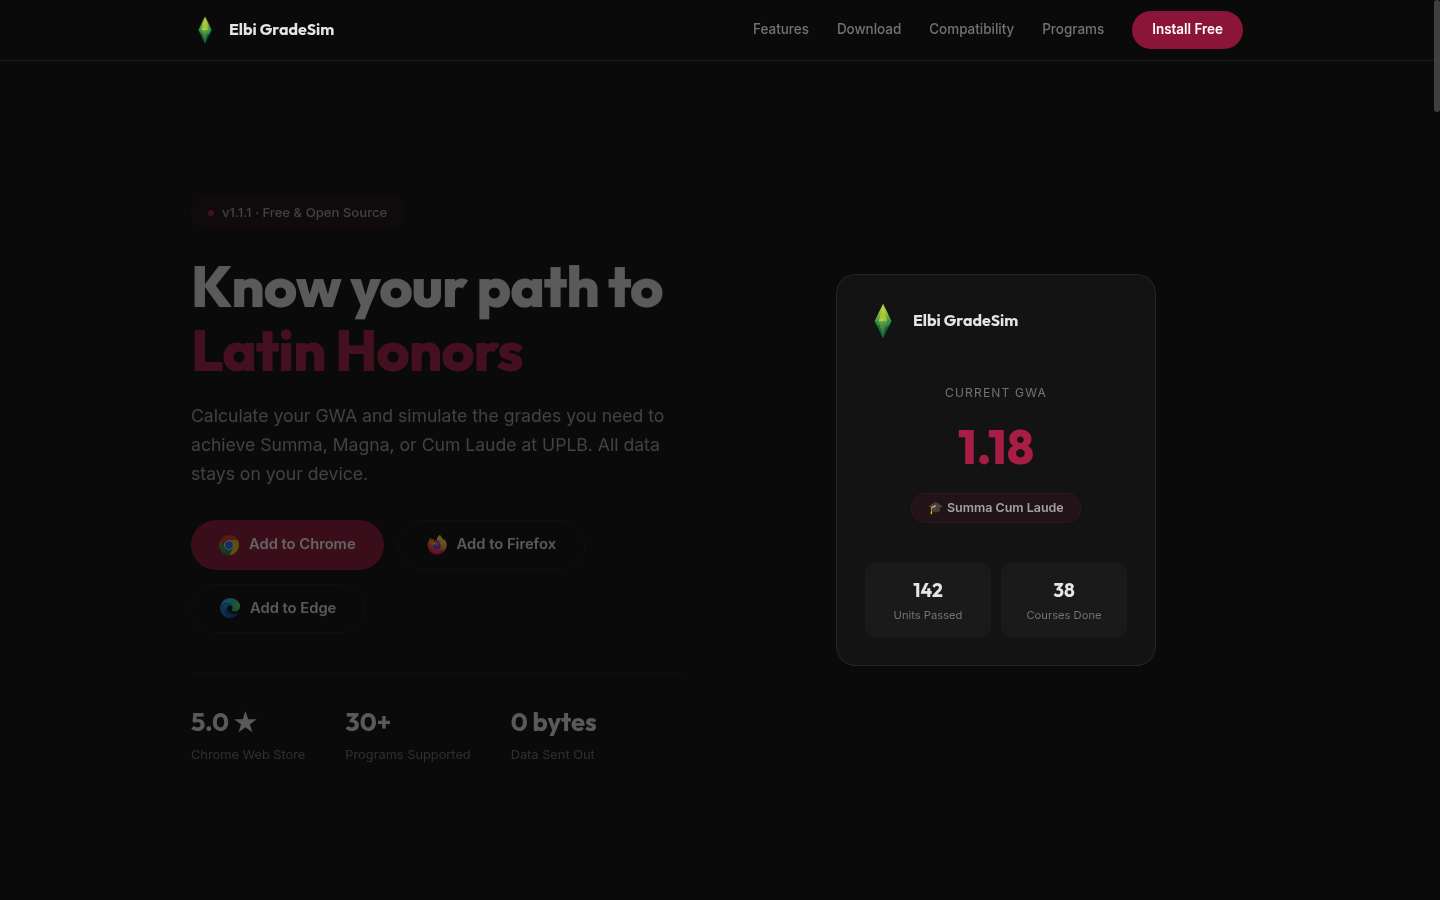Click the Data Sent Out label
The width and height of the screenshot is (1440, 900).
click(x=553, y=755)
